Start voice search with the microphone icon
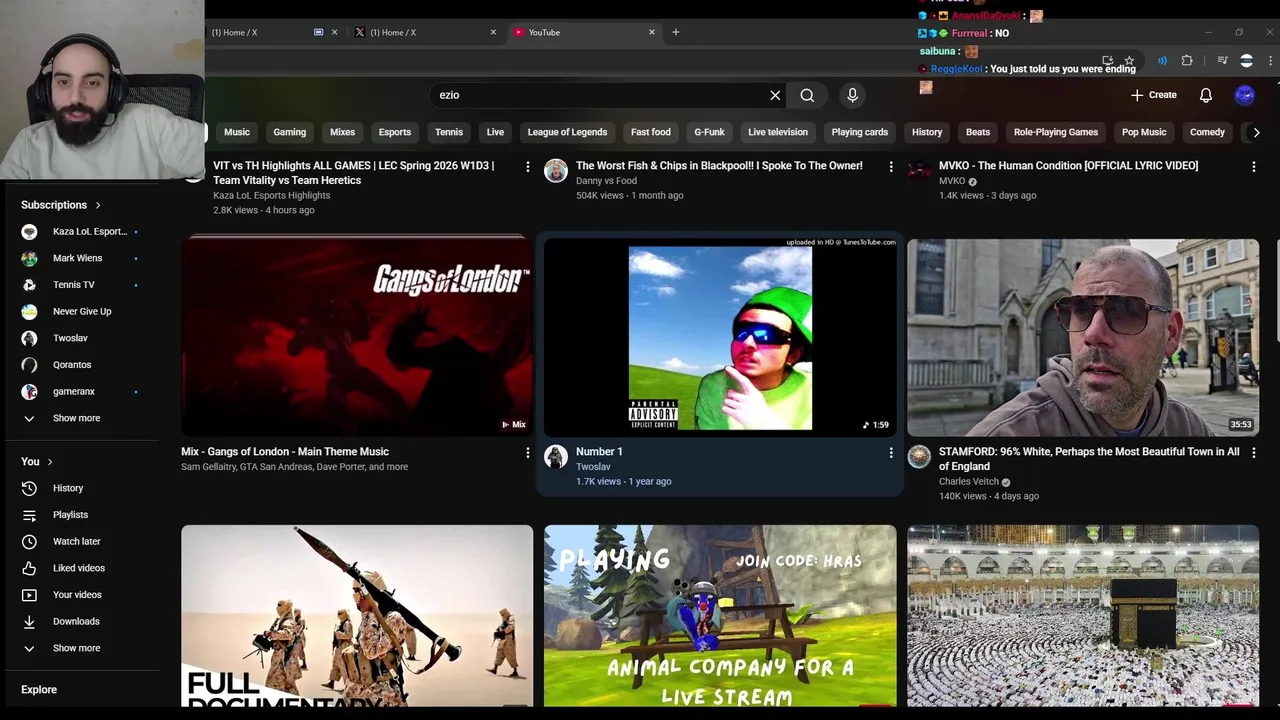The height and width of the screenshot is (720, 1280). 852,95
